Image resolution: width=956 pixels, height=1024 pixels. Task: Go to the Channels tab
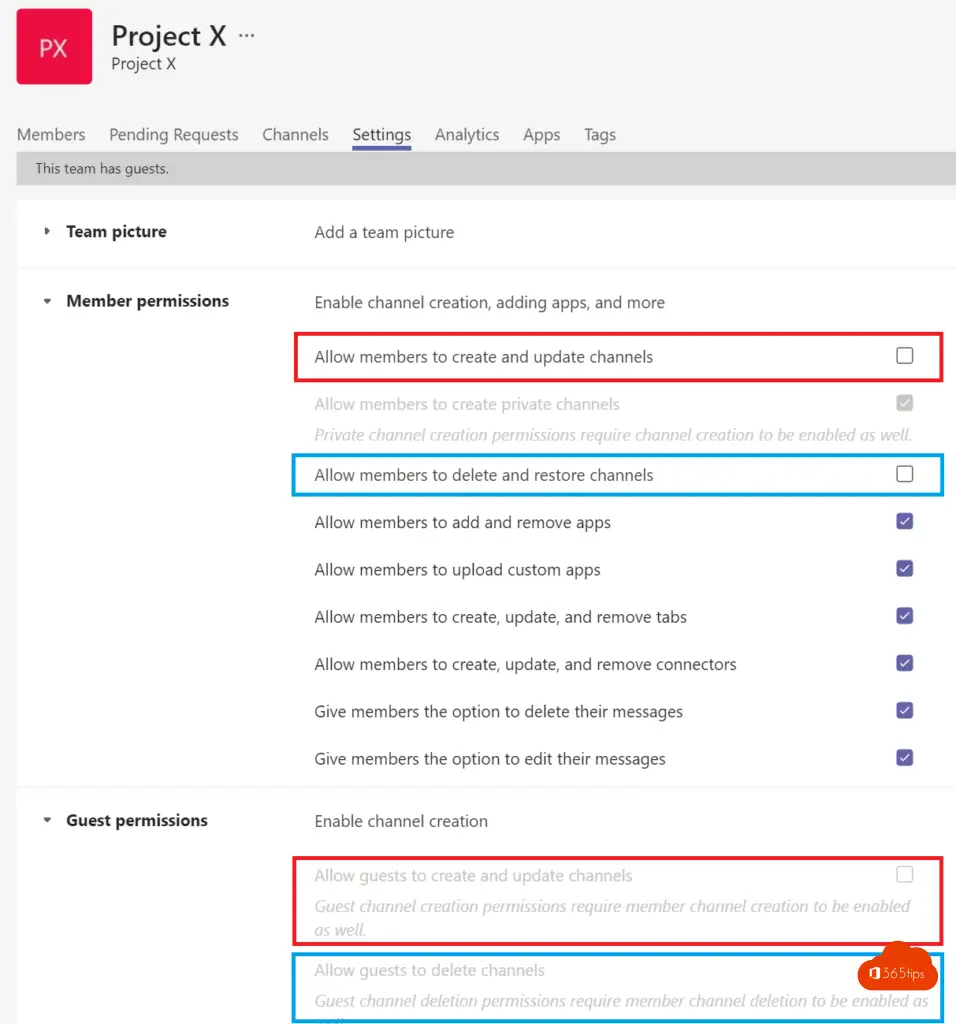click(x=295, y=135)
